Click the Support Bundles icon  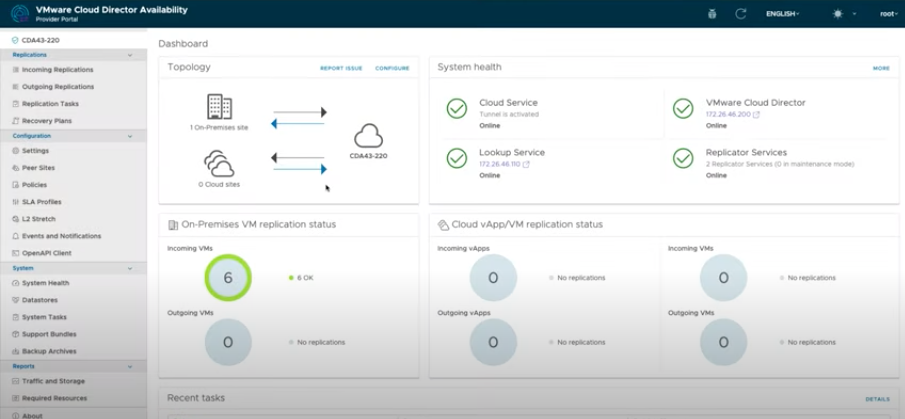16,334
